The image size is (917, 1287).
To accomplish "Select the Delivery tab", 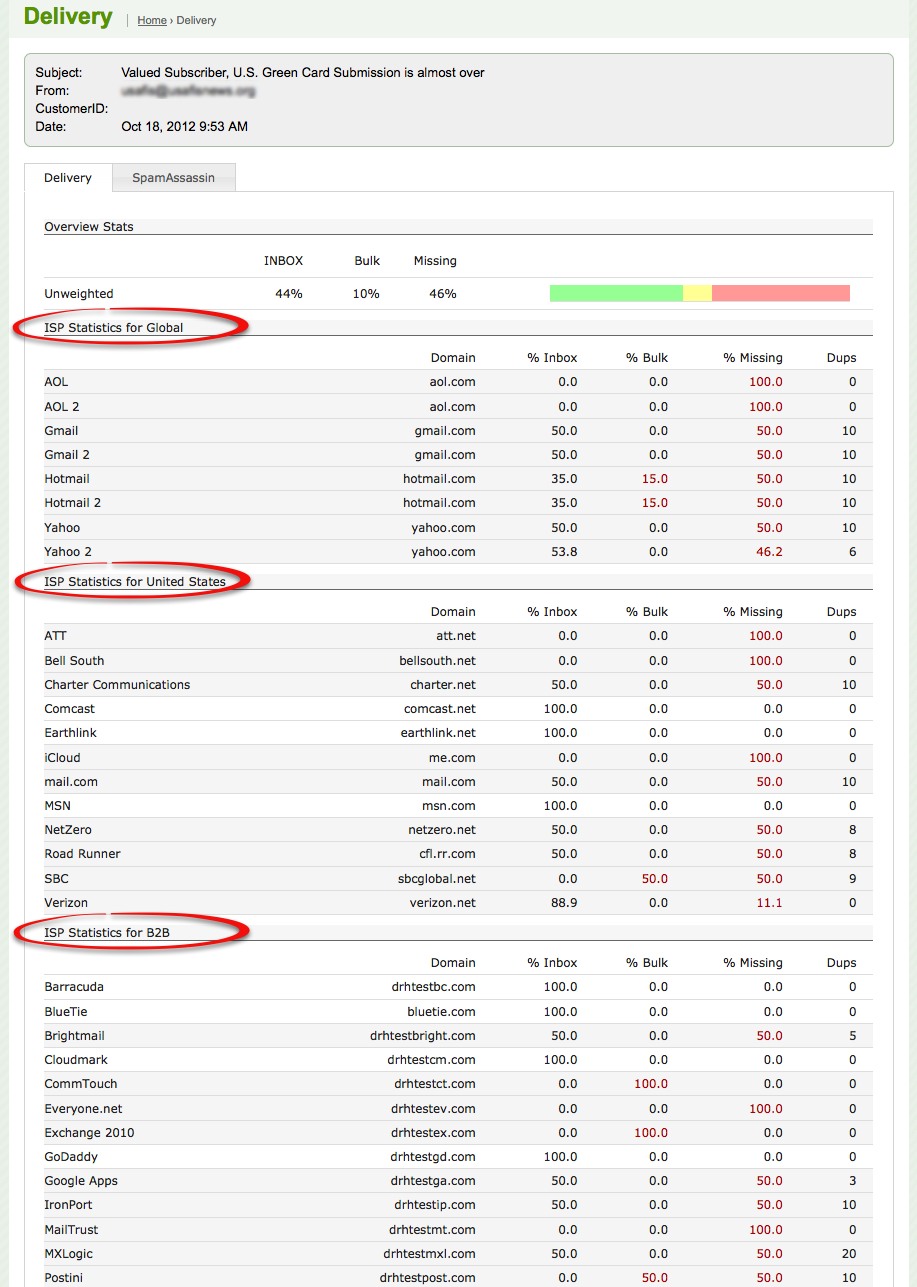I will (x=68, y=178).
